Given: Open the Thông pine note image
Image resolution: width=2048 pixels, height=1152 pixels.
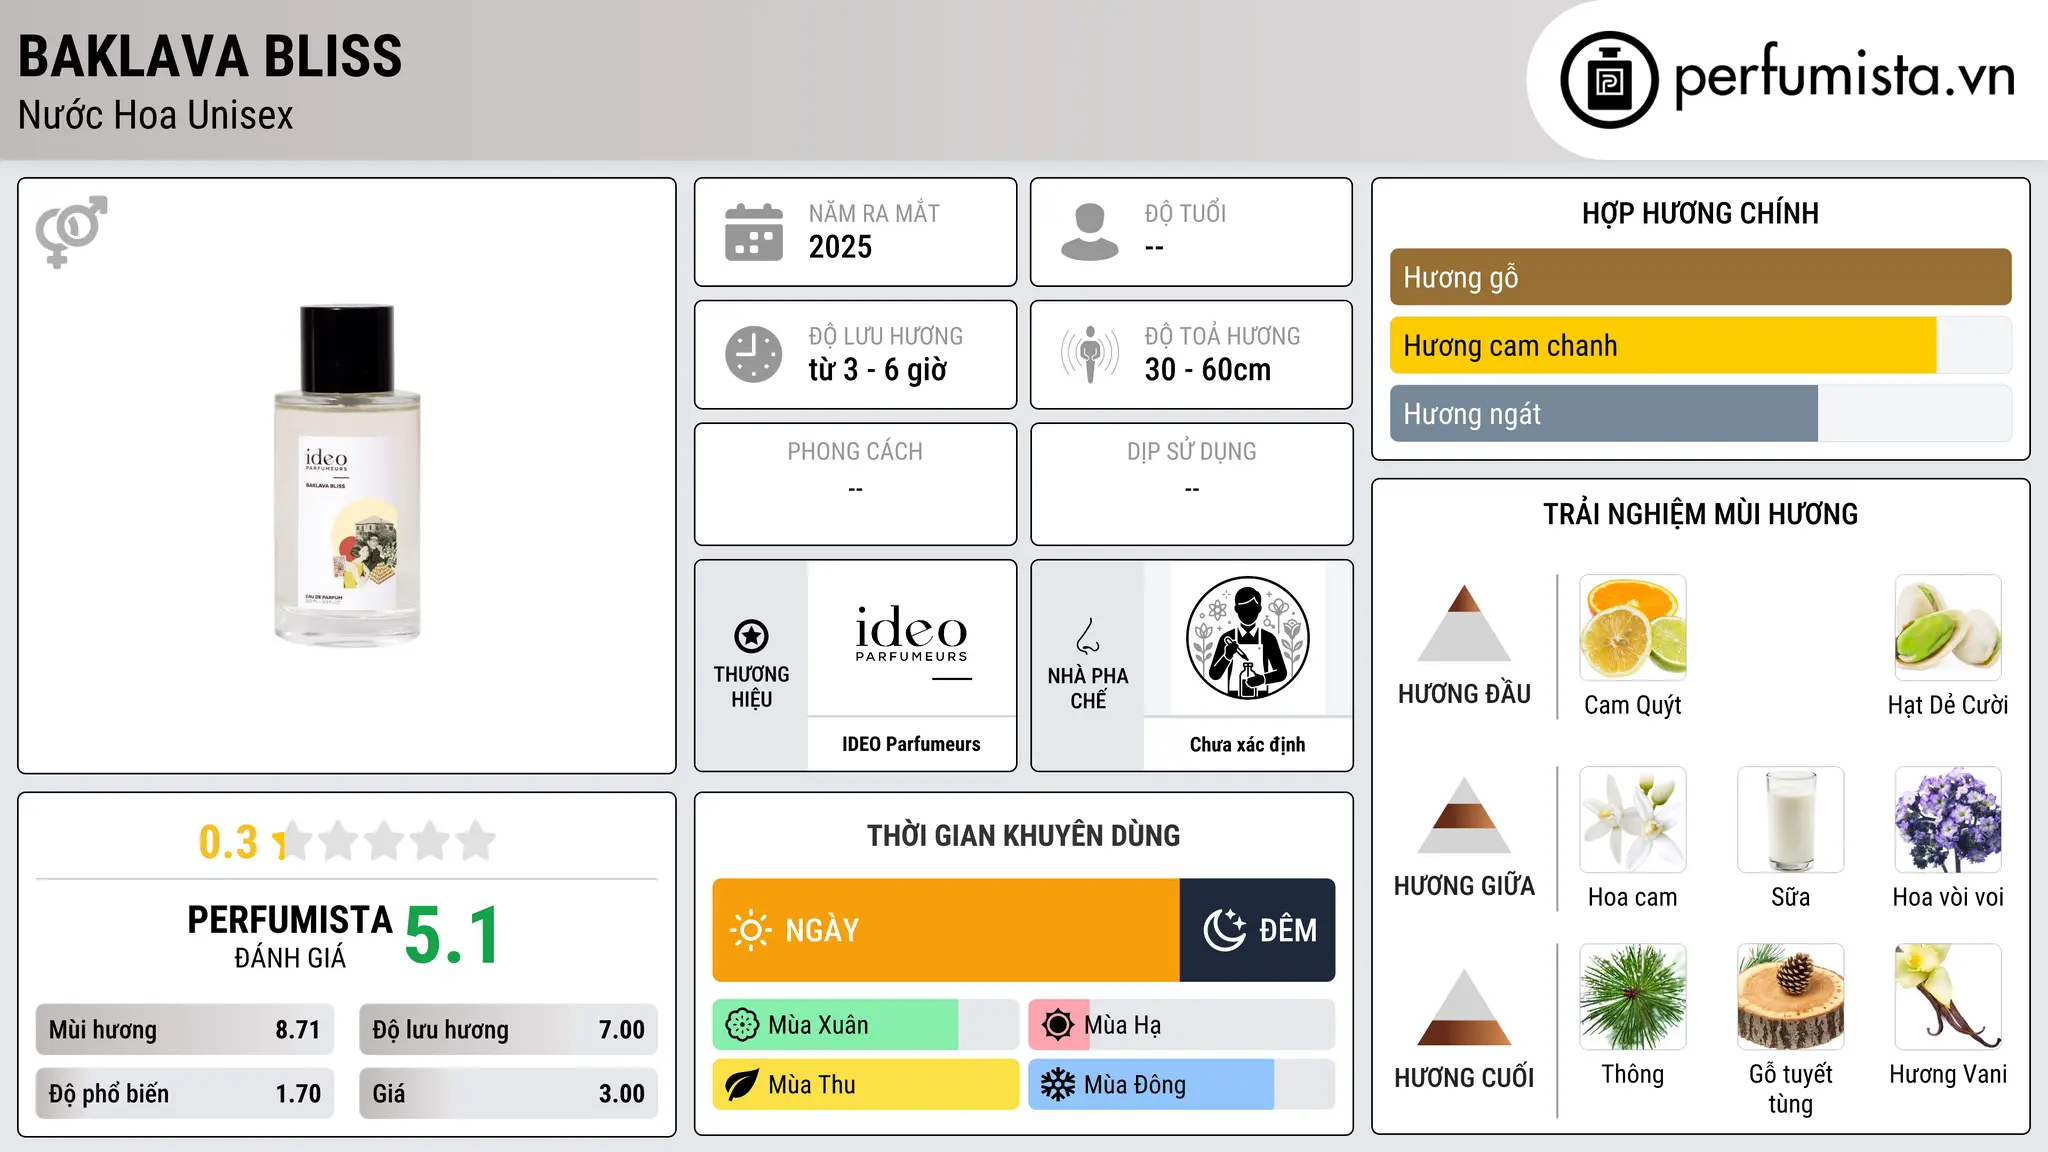Looking at the screenshot, I should [x=1633, y=997].
